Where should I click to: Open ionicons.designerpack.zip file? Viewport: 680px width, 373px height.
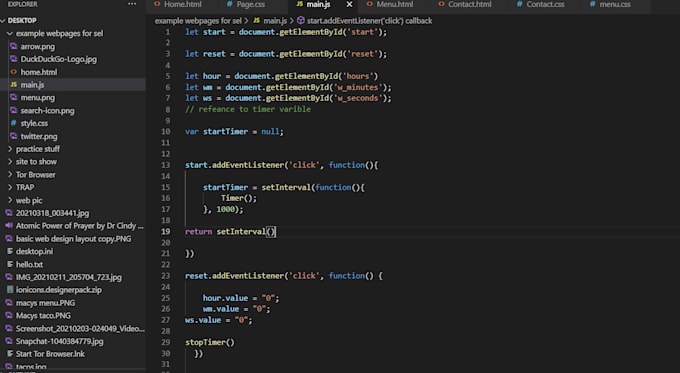pos(59,290)
